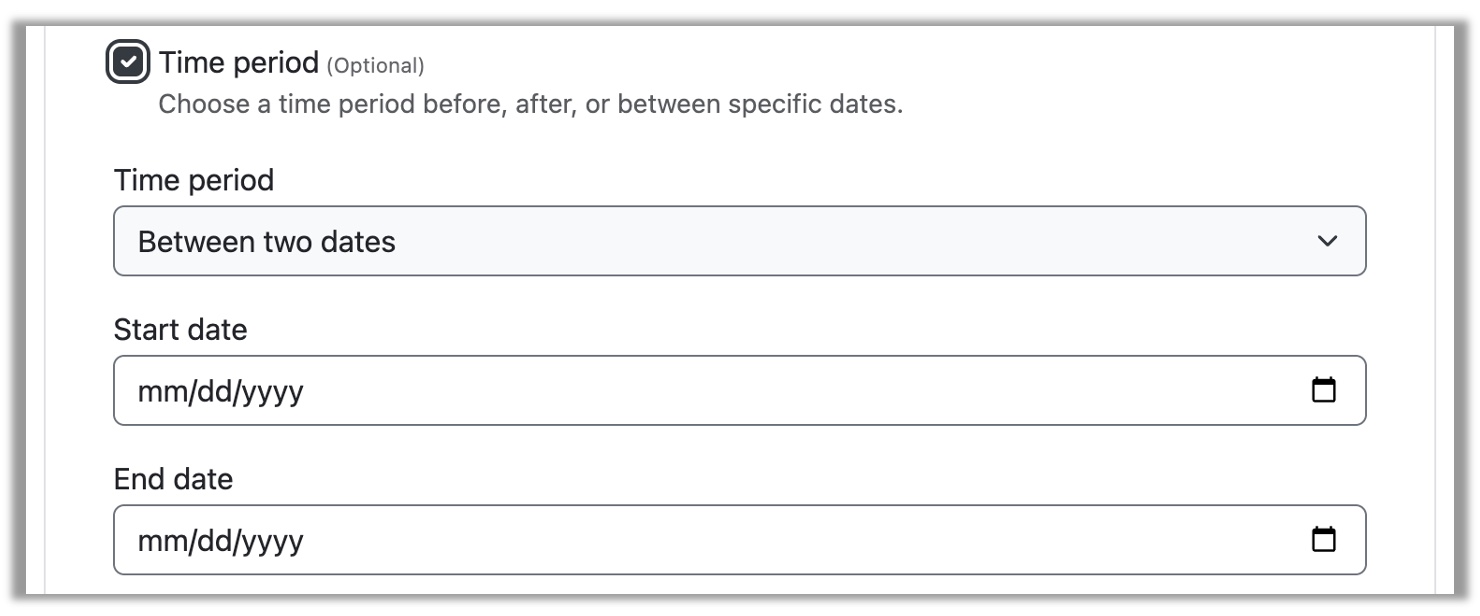Select the month segment in End date
This screenshot has height=616, width=1480.
[x=155, y=541]
